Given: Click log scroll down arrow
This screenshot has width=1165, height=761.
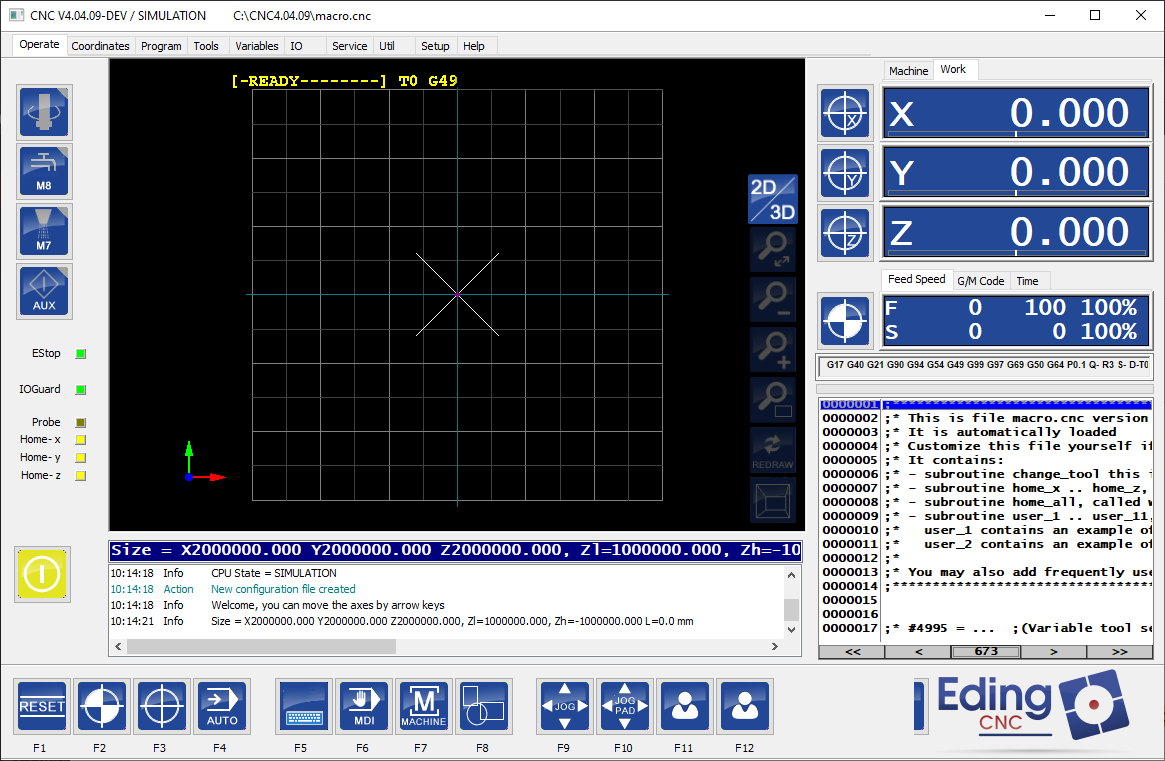Looking at the screenshot, I should (792, 629).
